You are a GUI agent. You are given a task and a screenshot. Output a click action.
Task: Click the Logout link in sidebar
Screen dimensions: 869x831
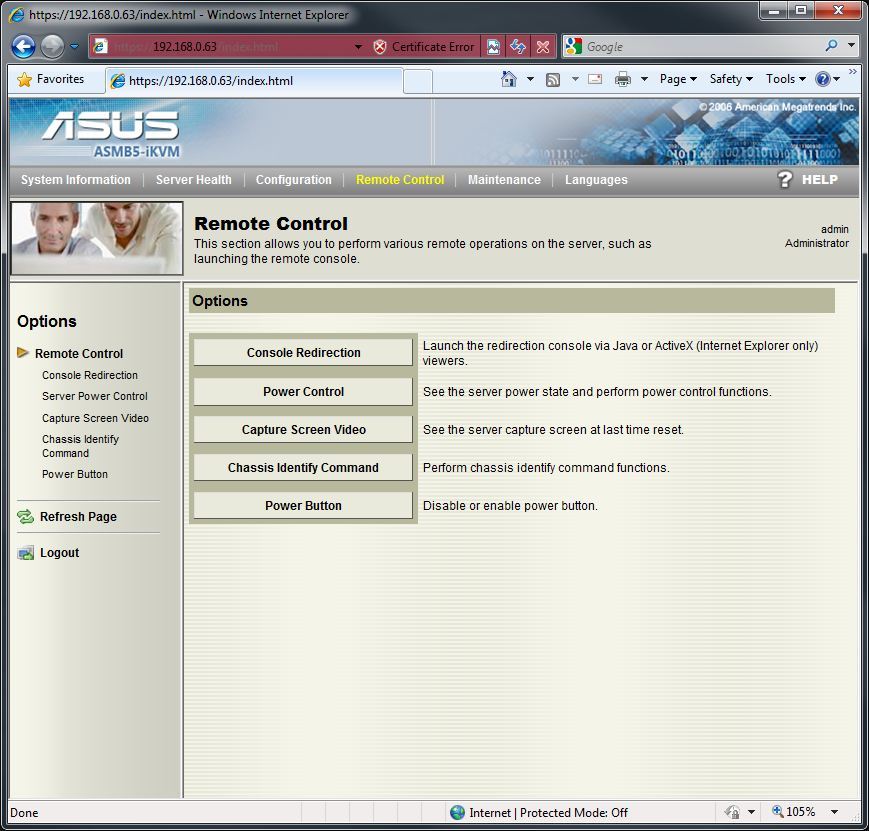click(x=59, y=553)
